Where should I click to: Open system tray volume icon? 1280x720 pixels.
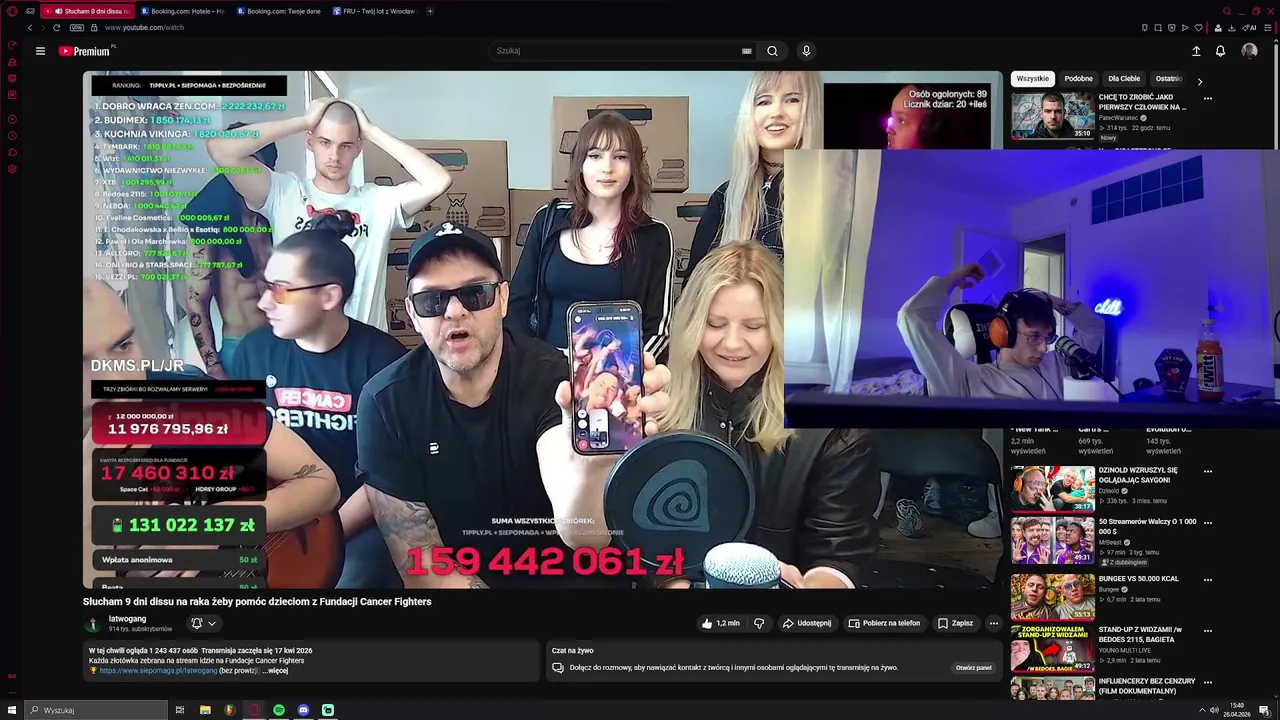tap(1214, 710)
